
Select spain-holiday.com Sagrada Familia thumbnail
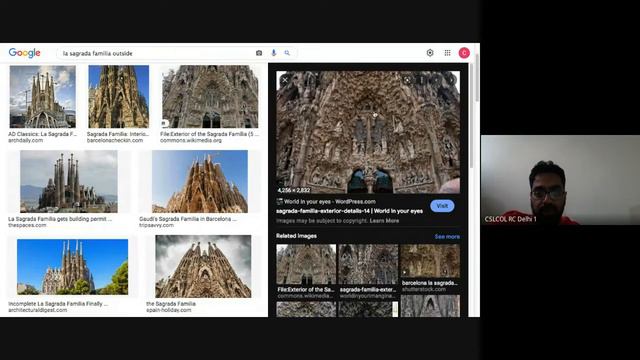pyautogui.click(x=203, y=267)
